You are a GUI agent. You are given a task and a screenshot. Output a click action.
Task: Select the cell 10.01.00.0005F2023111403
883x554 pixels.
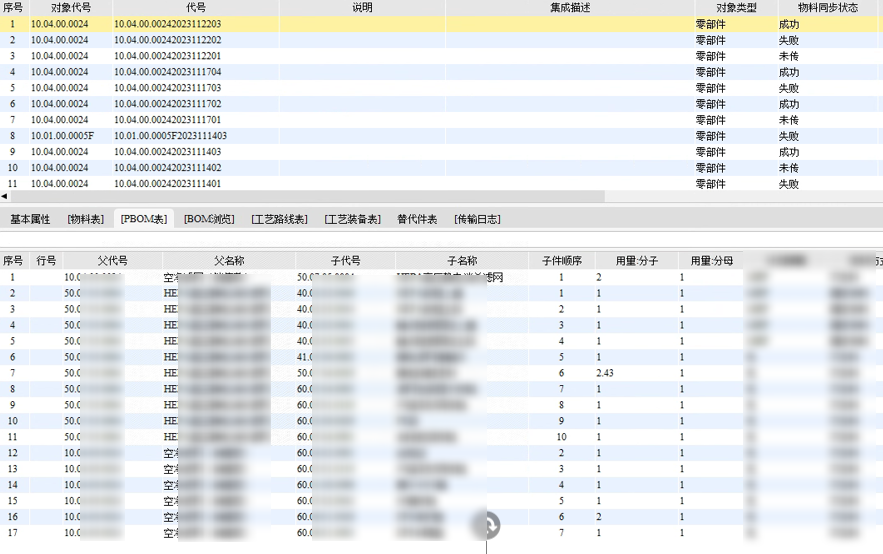click(x=171, y=136)
